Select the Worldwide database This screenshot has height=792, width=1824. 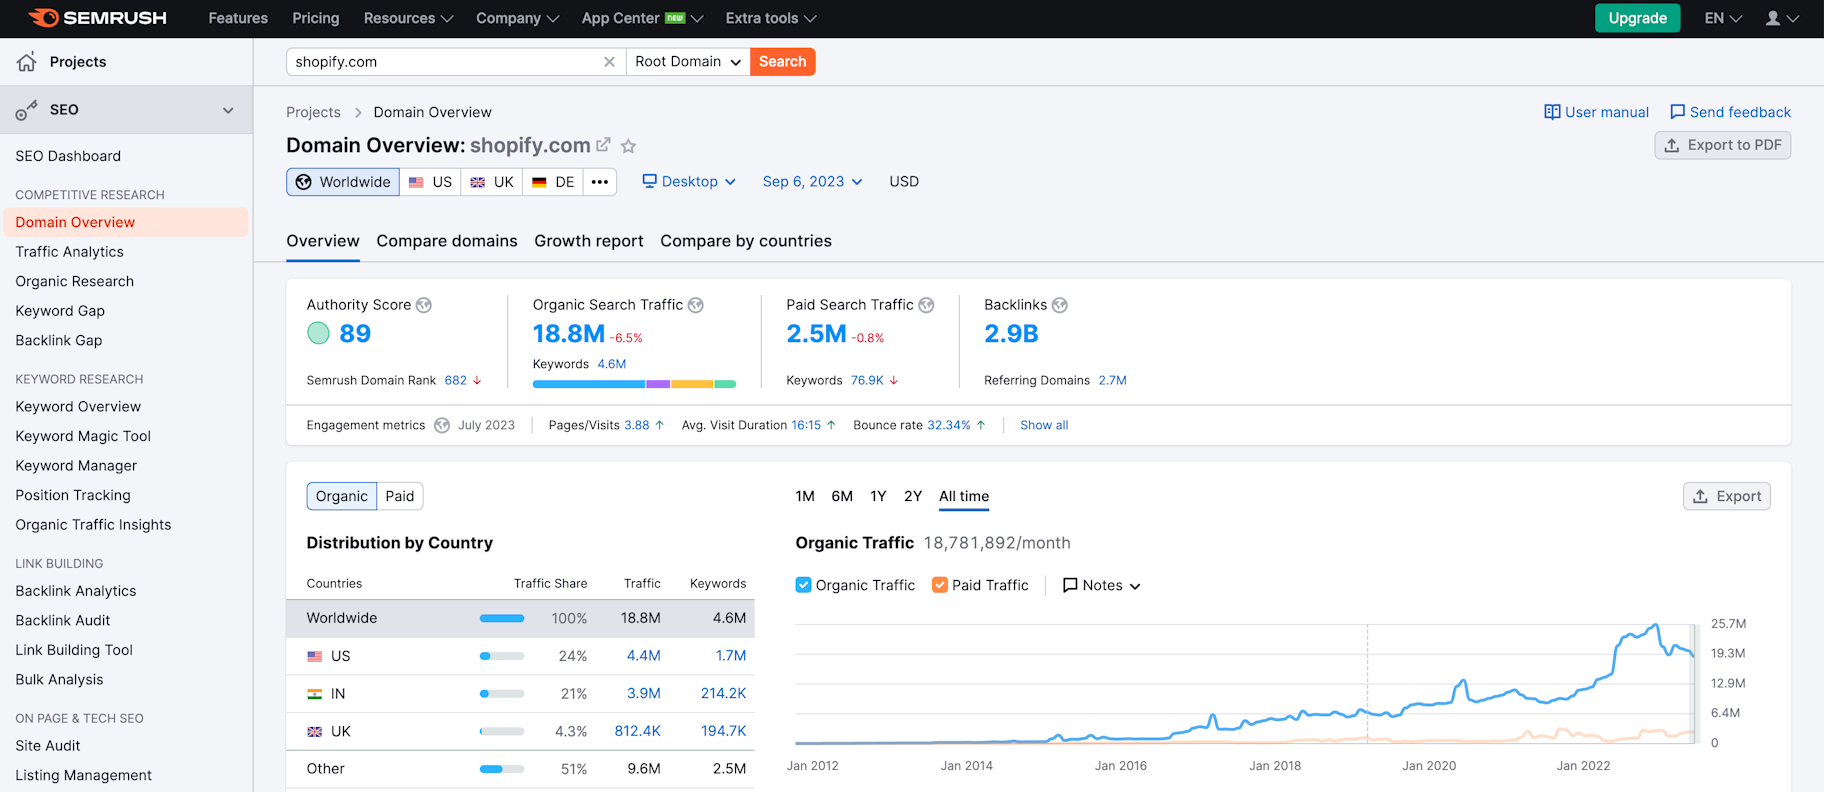point(343,182)
